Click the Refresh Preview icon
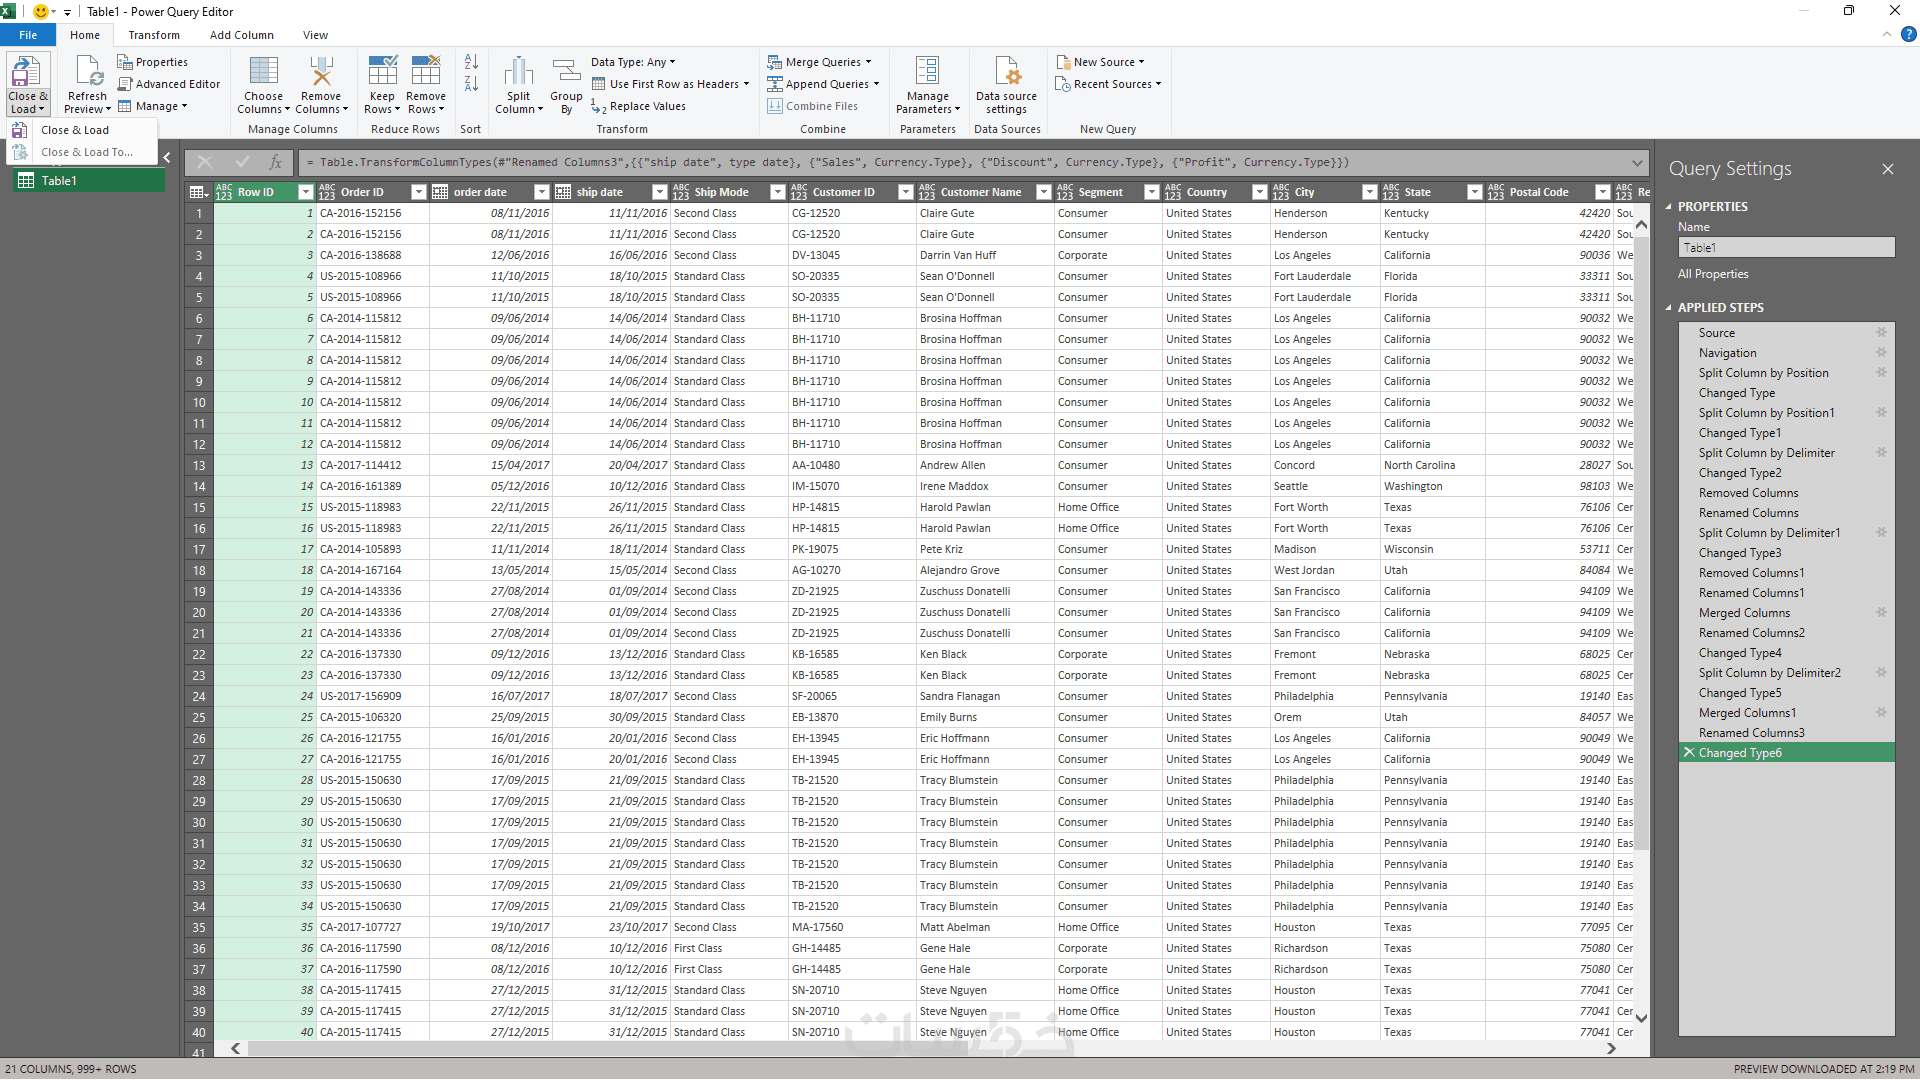This screenshot has height=1080, width=1920. coord(87,72)
